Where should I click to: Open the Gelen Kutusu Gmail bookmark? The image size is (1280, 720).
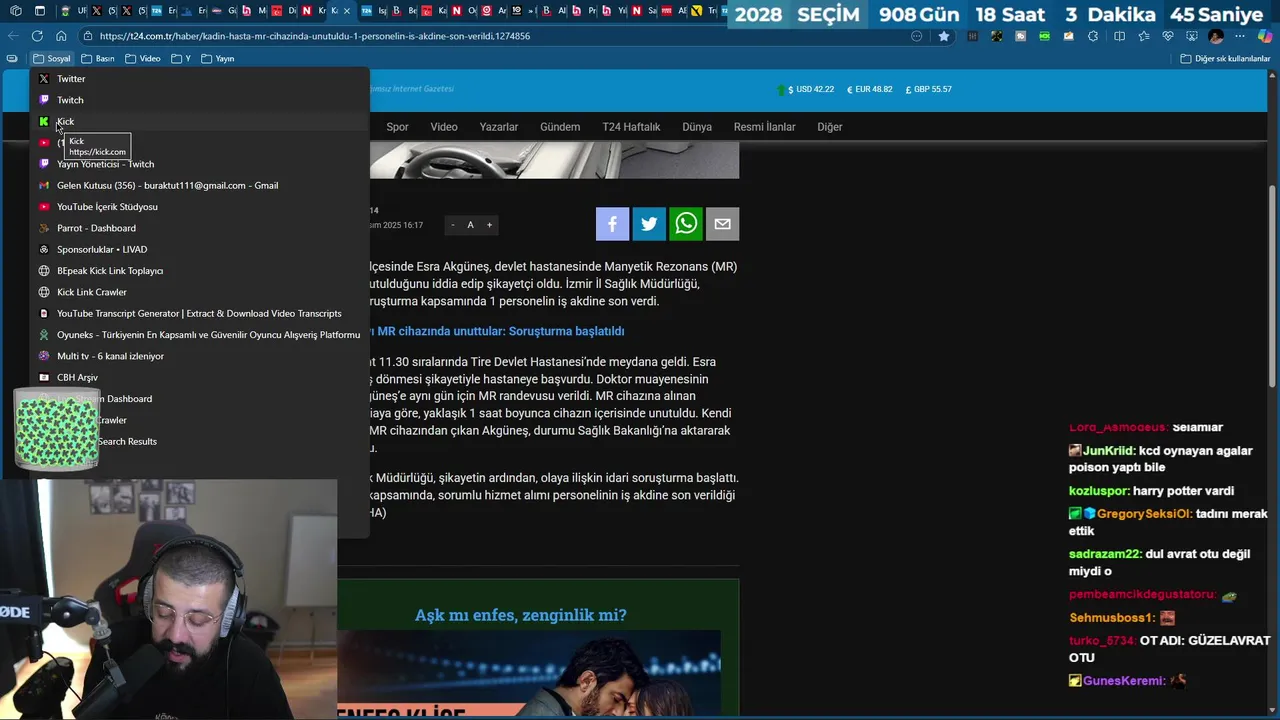click(200, 185)
